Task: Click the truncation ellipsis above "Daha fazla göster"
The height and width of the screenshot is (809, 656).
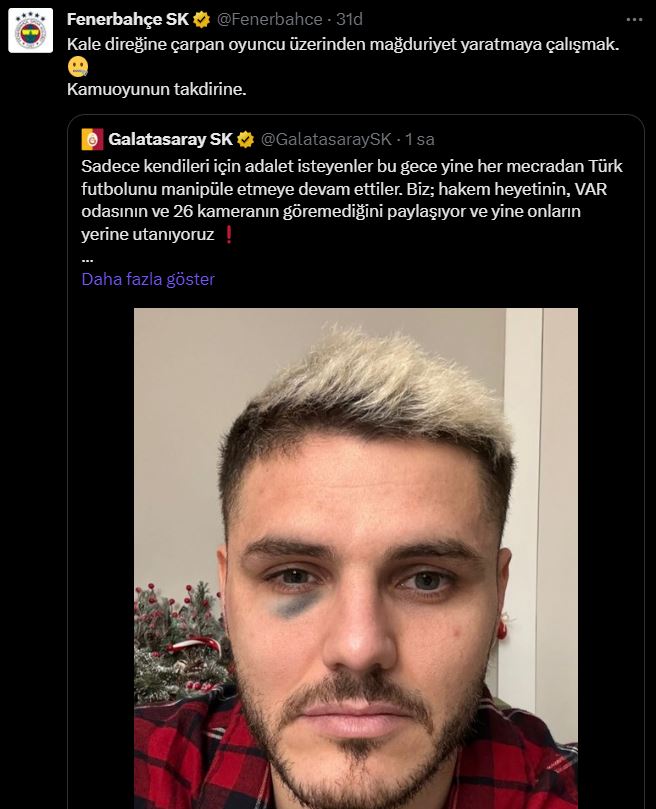Action: 87,257
